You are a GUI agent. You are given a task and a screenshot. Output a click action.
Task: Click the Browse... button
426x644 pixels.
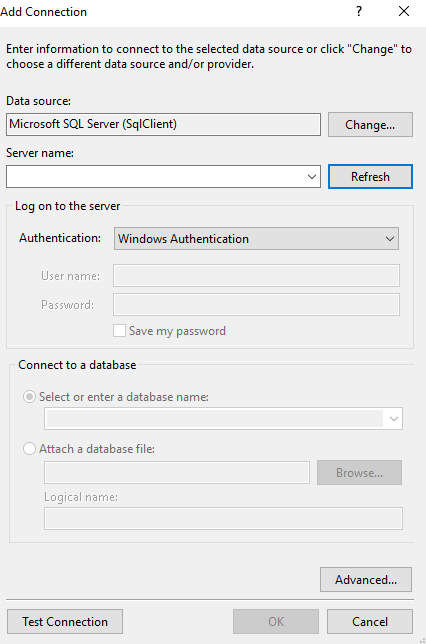359,472
